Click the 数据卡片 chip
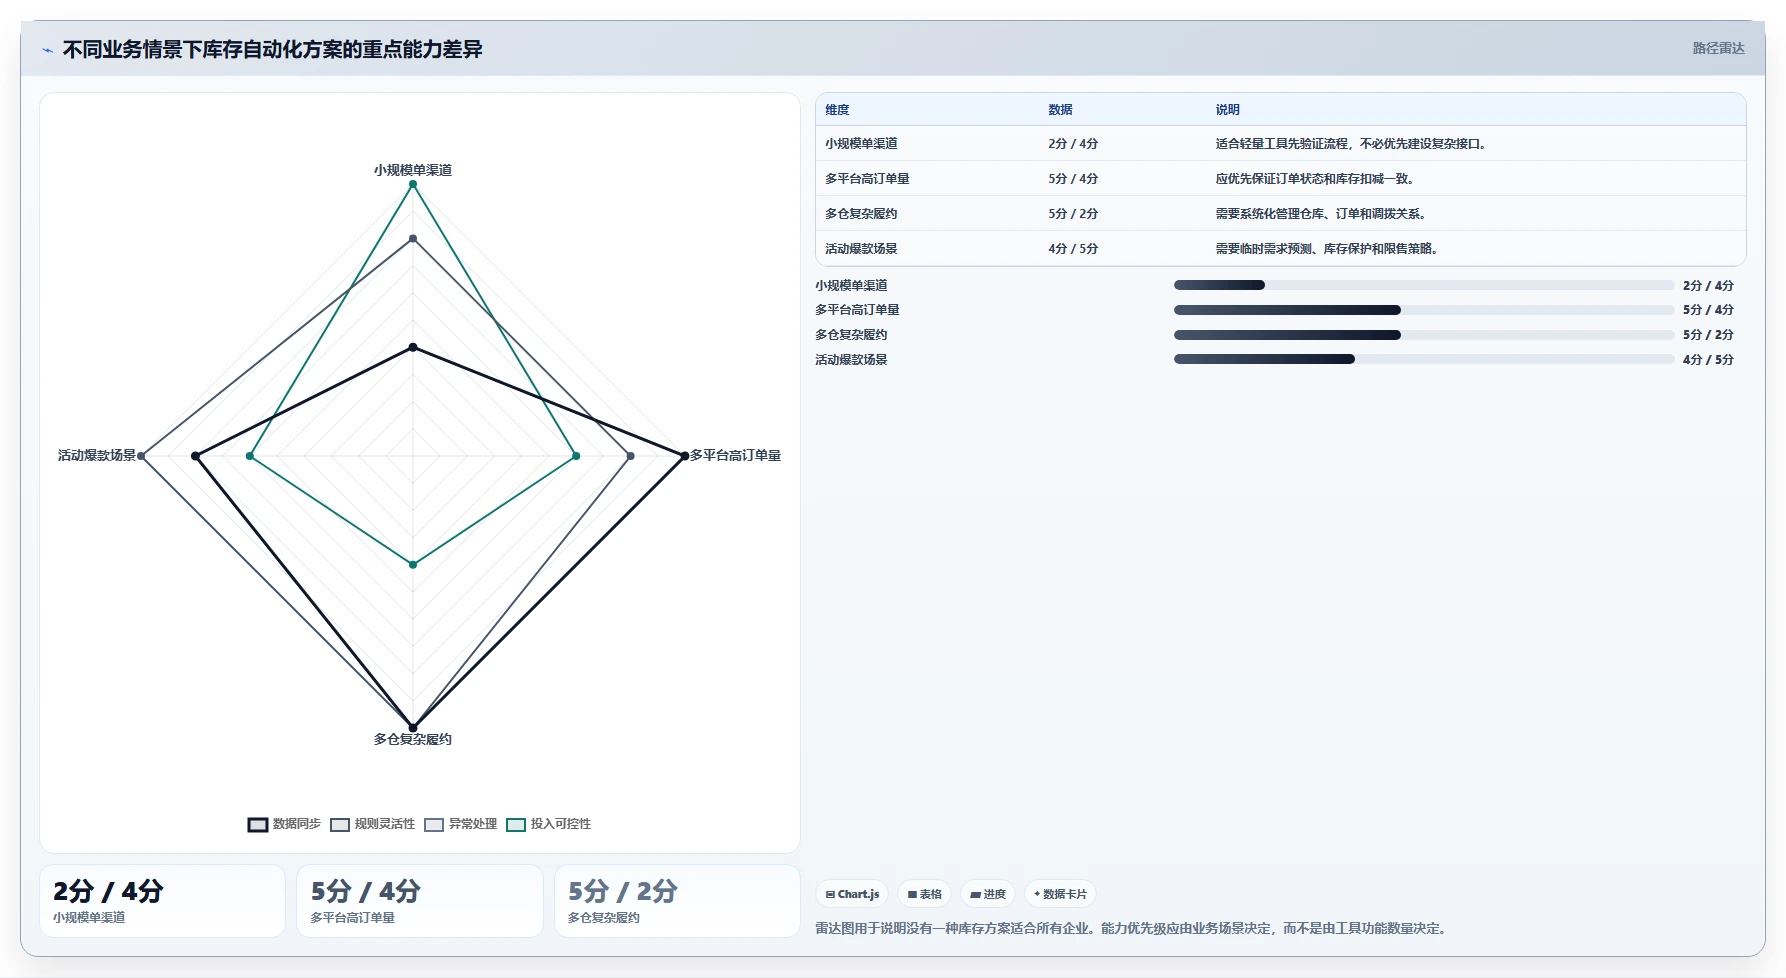Viewport: 1786px width, 978px height. (x=1060, y=894)
